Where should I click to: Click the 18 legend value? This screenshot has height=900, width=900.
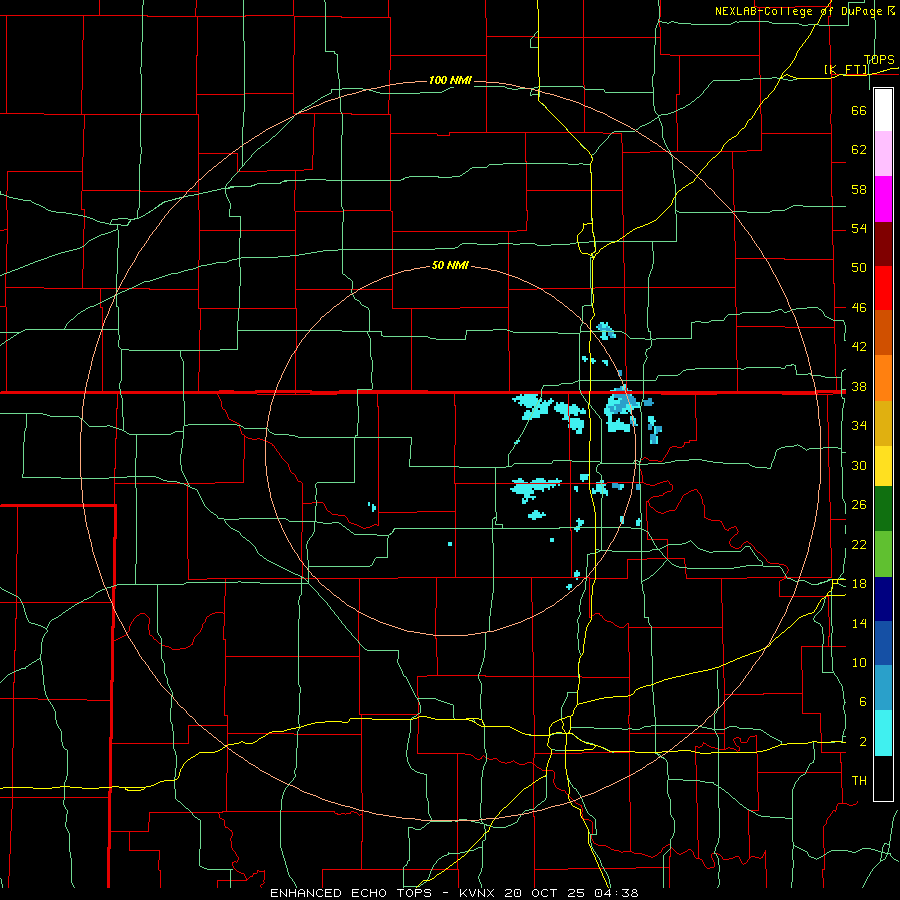[x=859, y=584]
